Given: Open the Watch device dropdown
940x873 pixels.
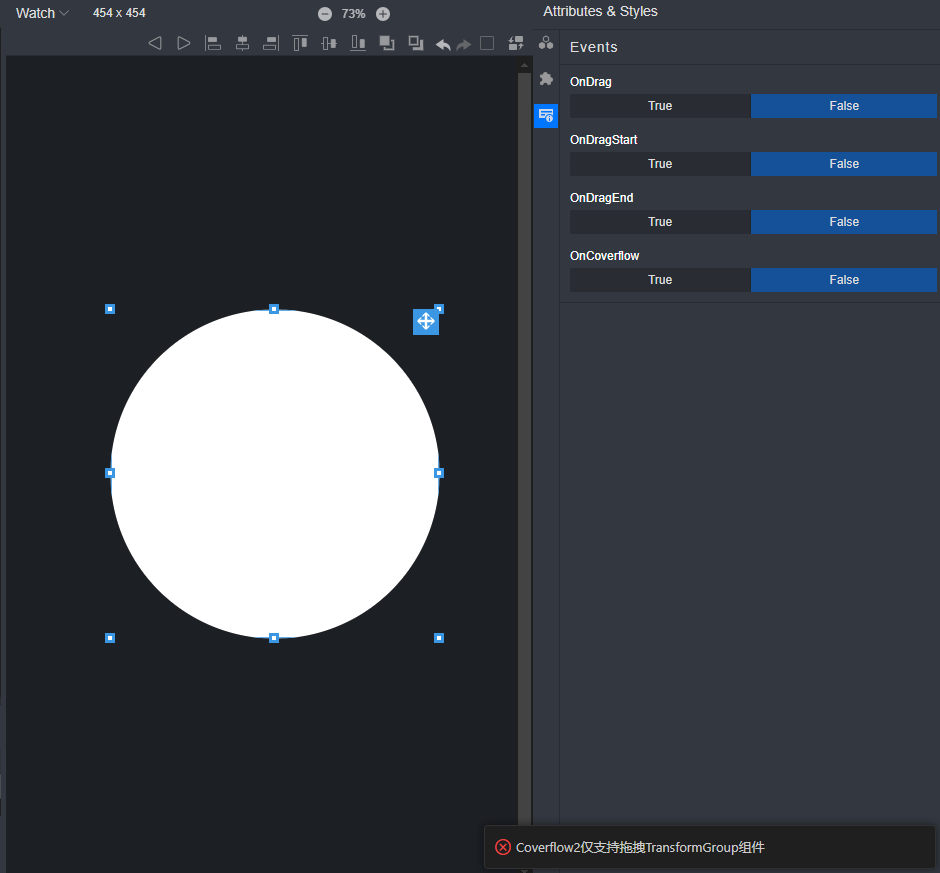Looking at the screenshot, I should tap(42, 13).
